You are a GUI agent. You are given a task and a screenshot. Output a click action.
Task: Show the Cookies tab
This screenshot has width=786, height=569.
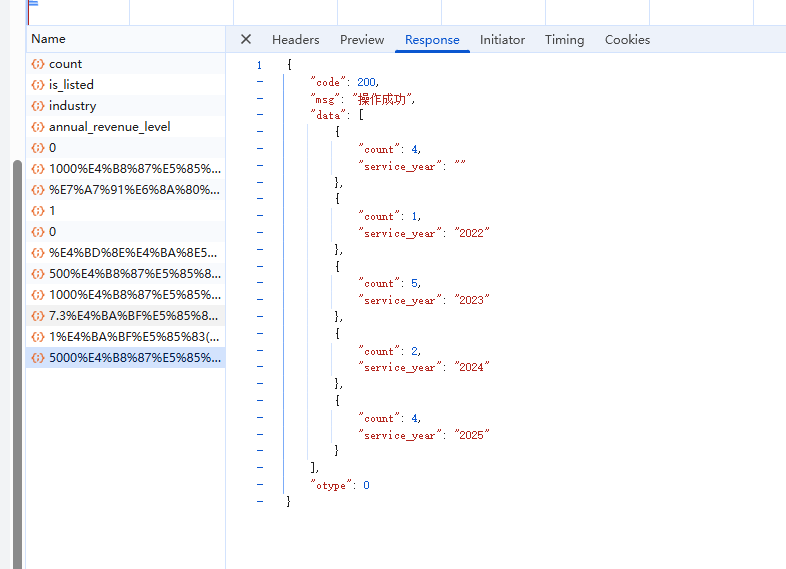pyautogui.click(x=627, y=40)
